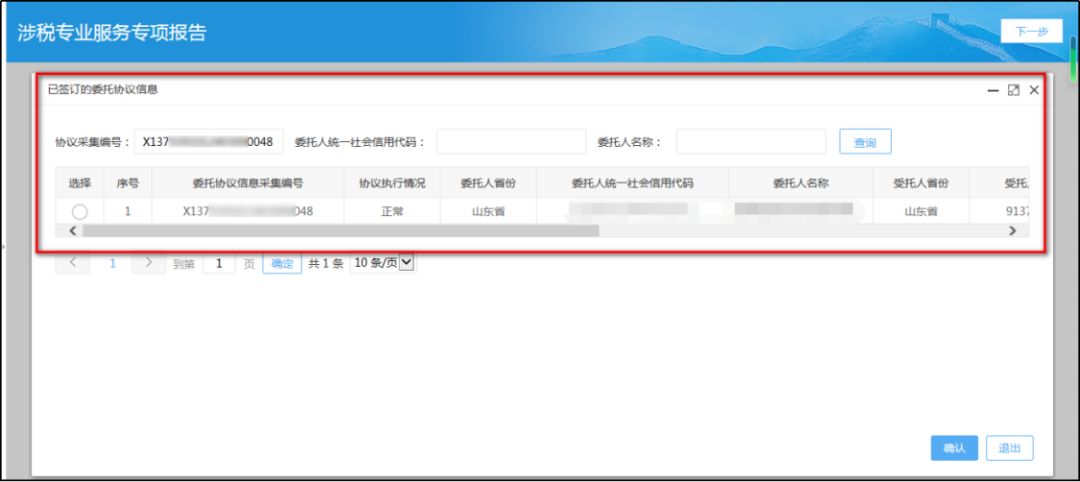Click the 委托人名称 input field

pos(751,142)
